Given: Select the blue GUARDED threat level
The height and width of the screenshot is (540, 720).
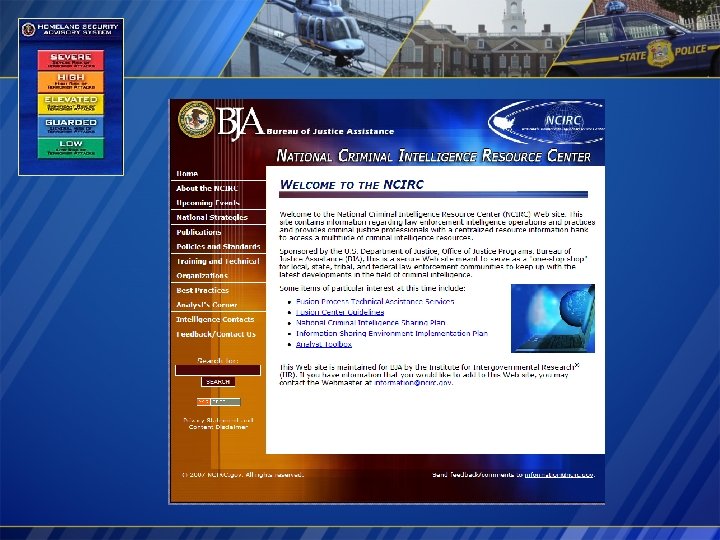Looking at the screenshot, I should 71,126.
